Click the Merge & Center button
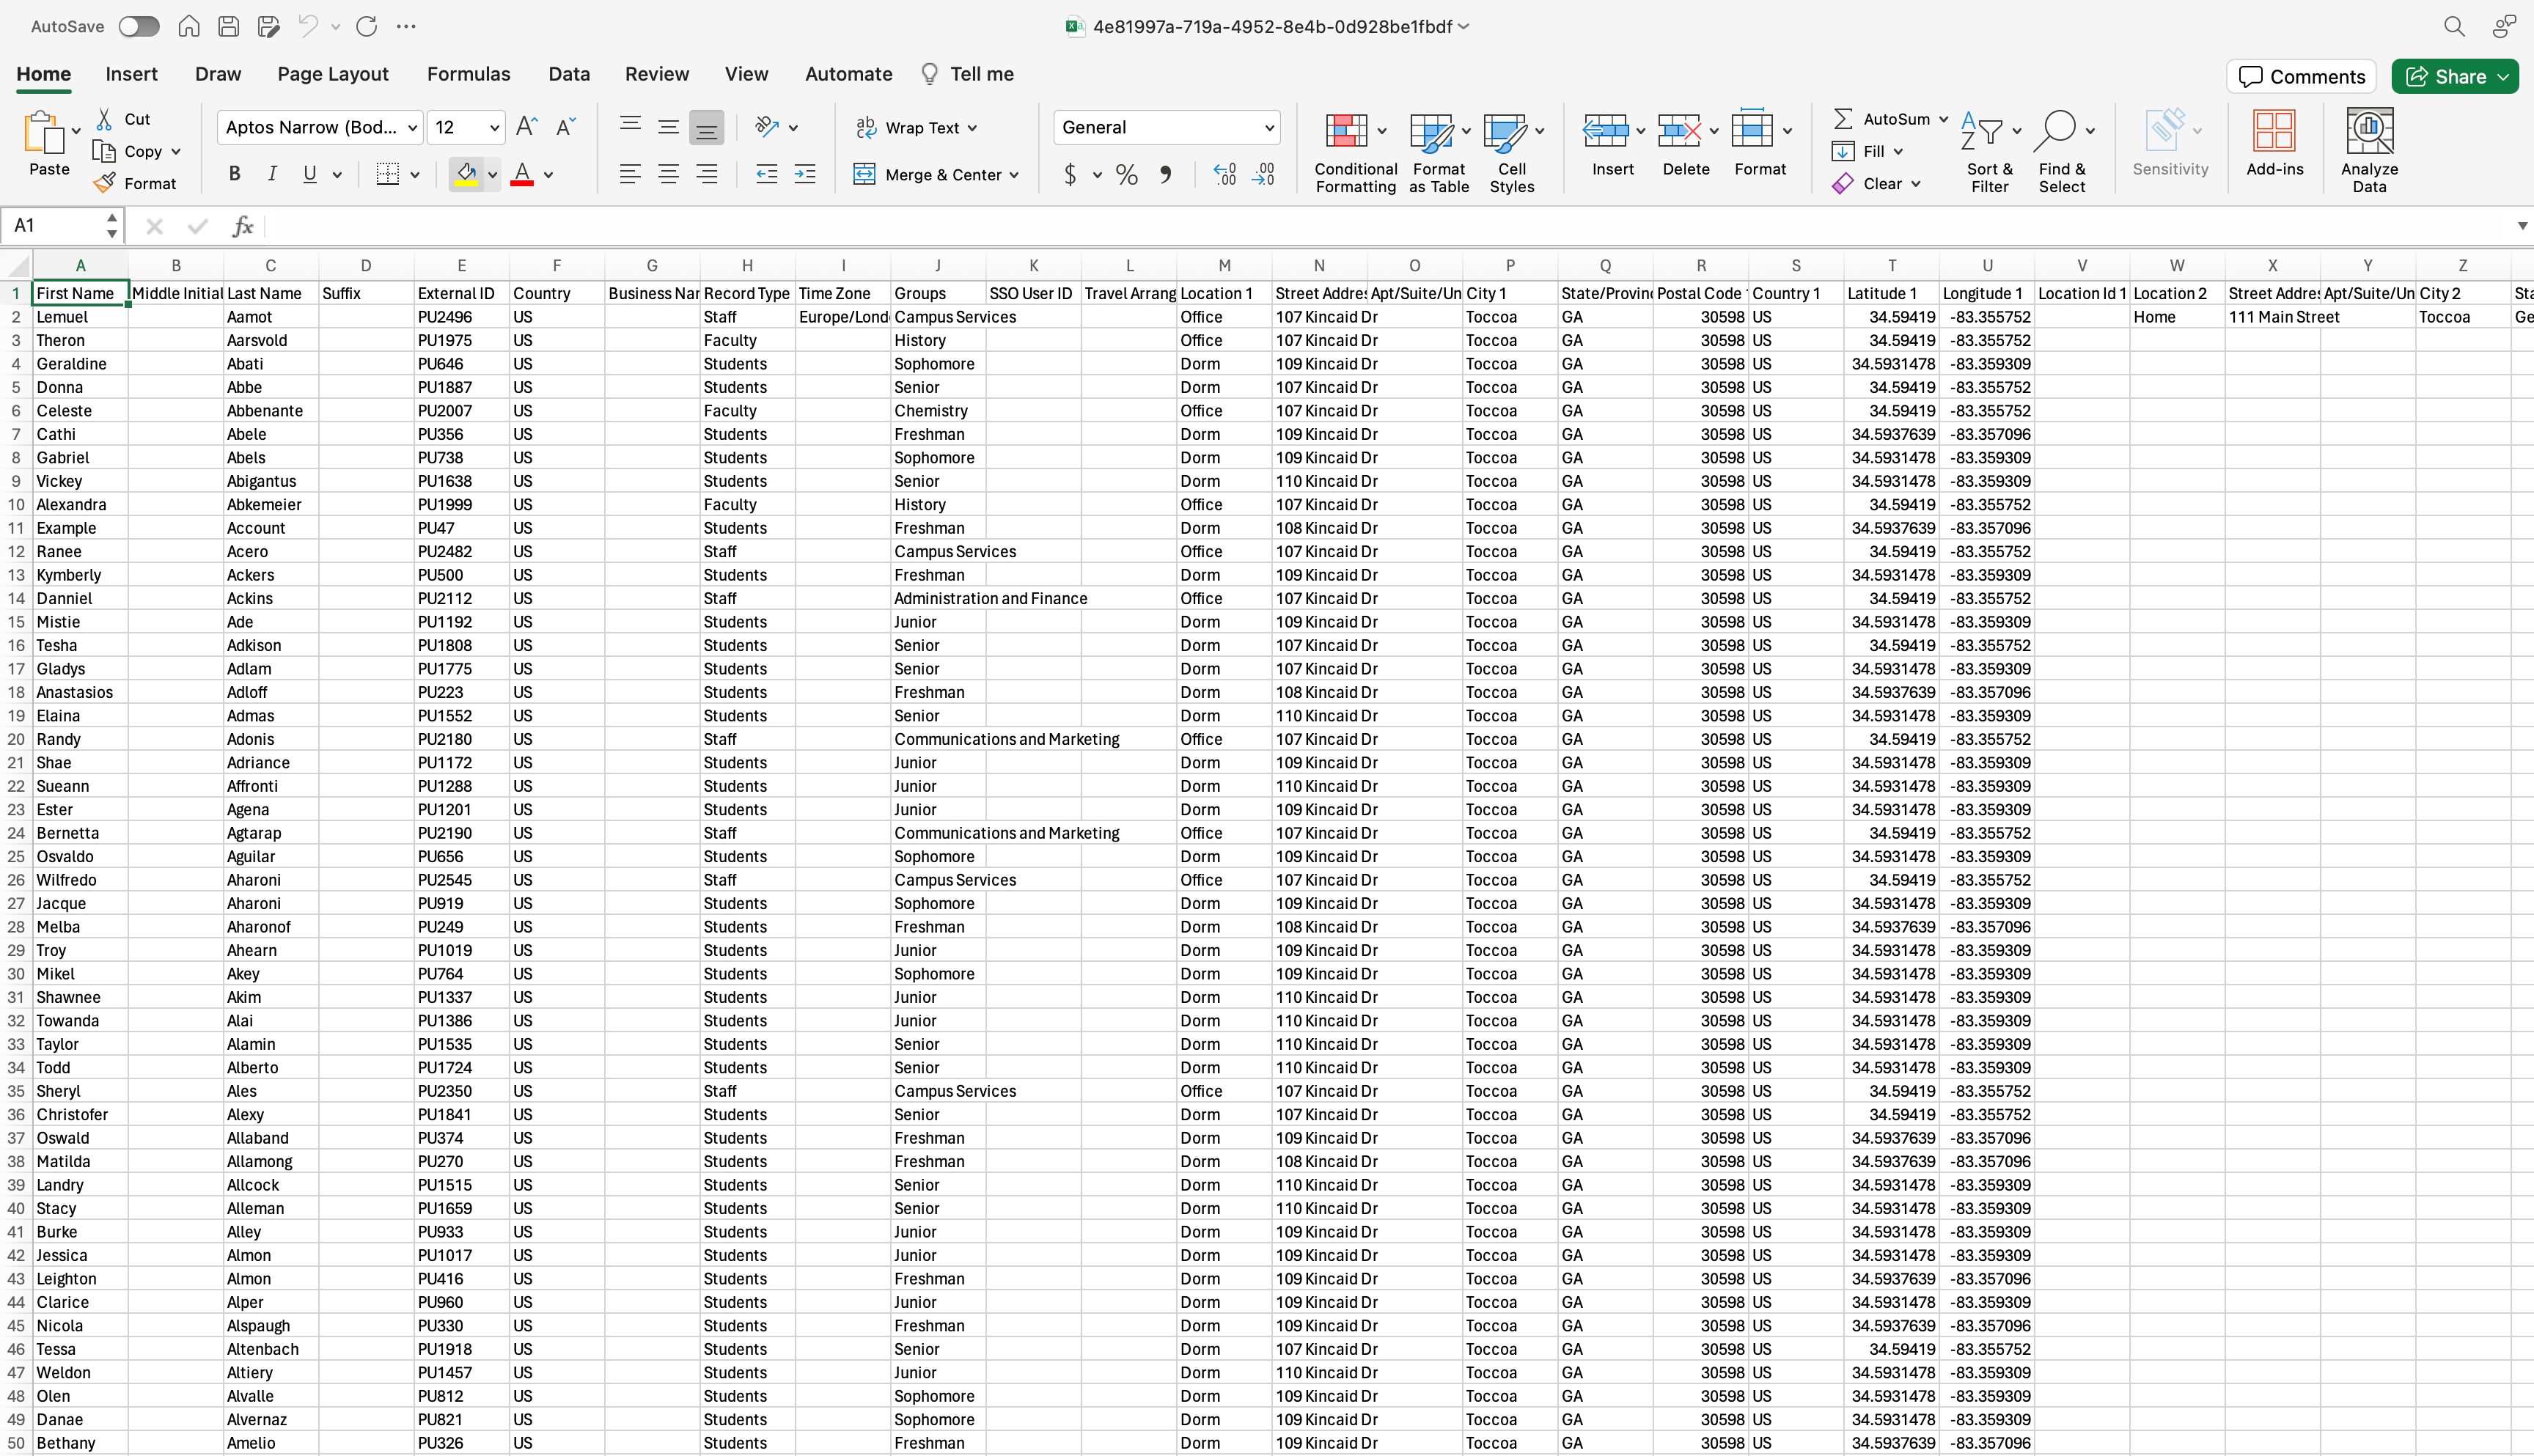The height and width of the screenshot is (1456, 2534). [x=936, y=175]
